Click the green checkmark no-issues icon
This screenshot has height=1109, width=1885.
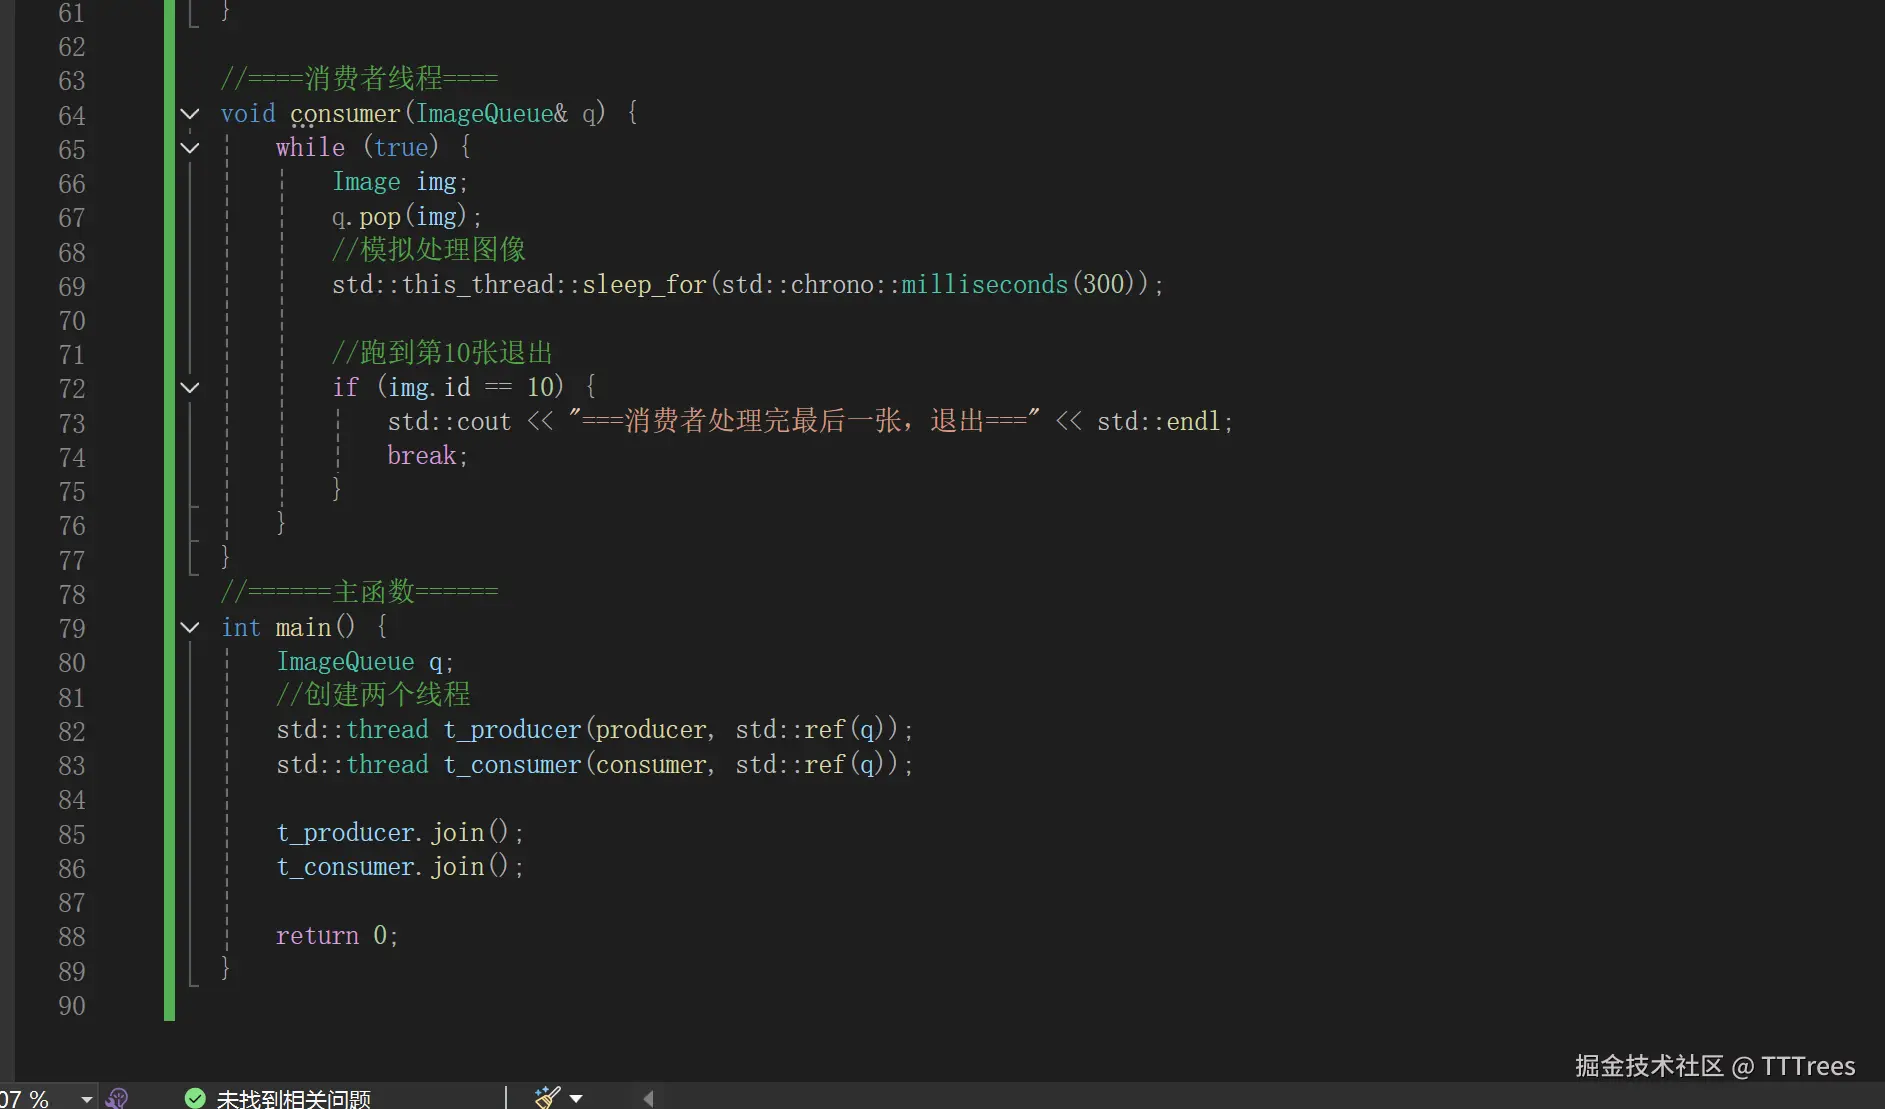pyautogui.click(x=195, y=1098)
